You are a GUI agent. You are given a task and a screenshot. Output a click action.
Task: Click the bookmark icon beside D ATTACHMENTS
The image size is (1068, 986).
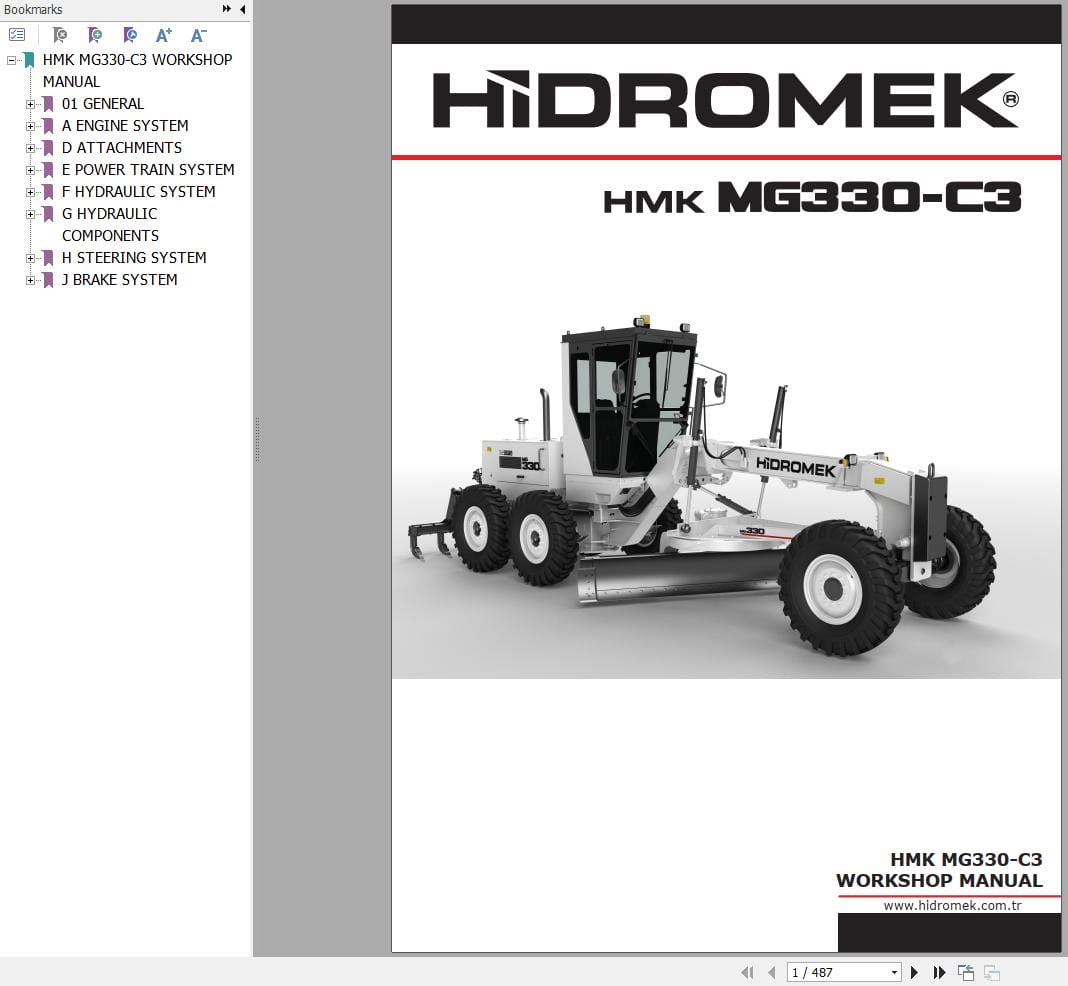pos(48,148)
